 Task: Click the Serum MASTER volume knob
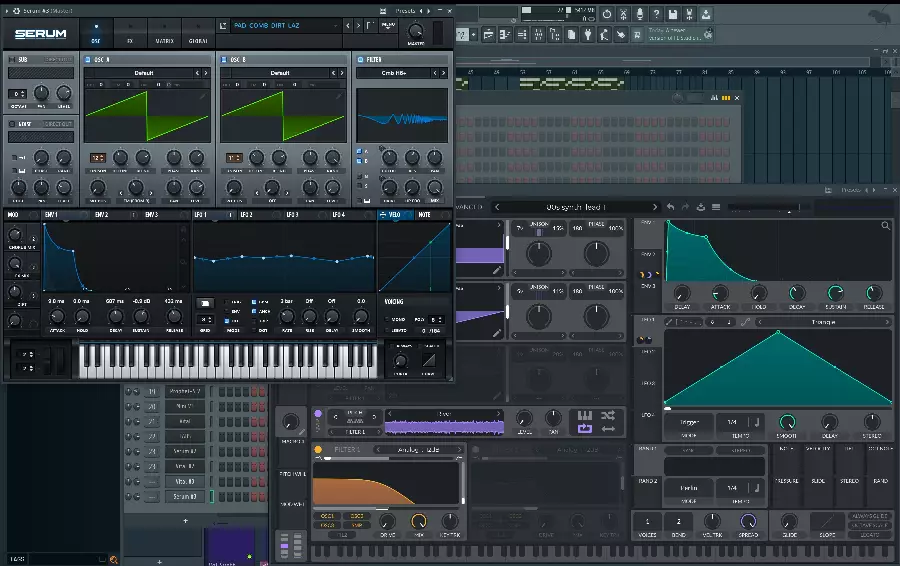pyautogui.click(x=416, y=31)
